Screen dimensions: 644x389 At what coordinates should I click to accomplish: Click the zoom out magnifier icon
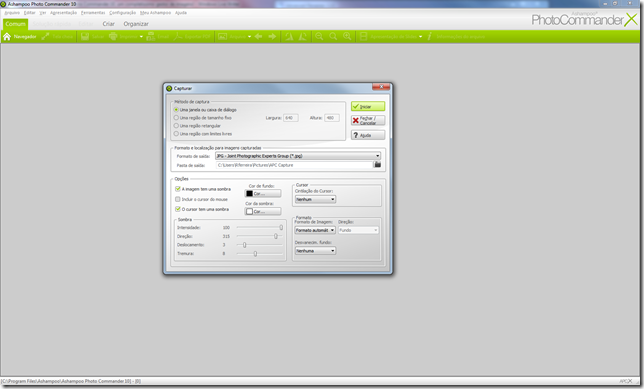point(319,37)
